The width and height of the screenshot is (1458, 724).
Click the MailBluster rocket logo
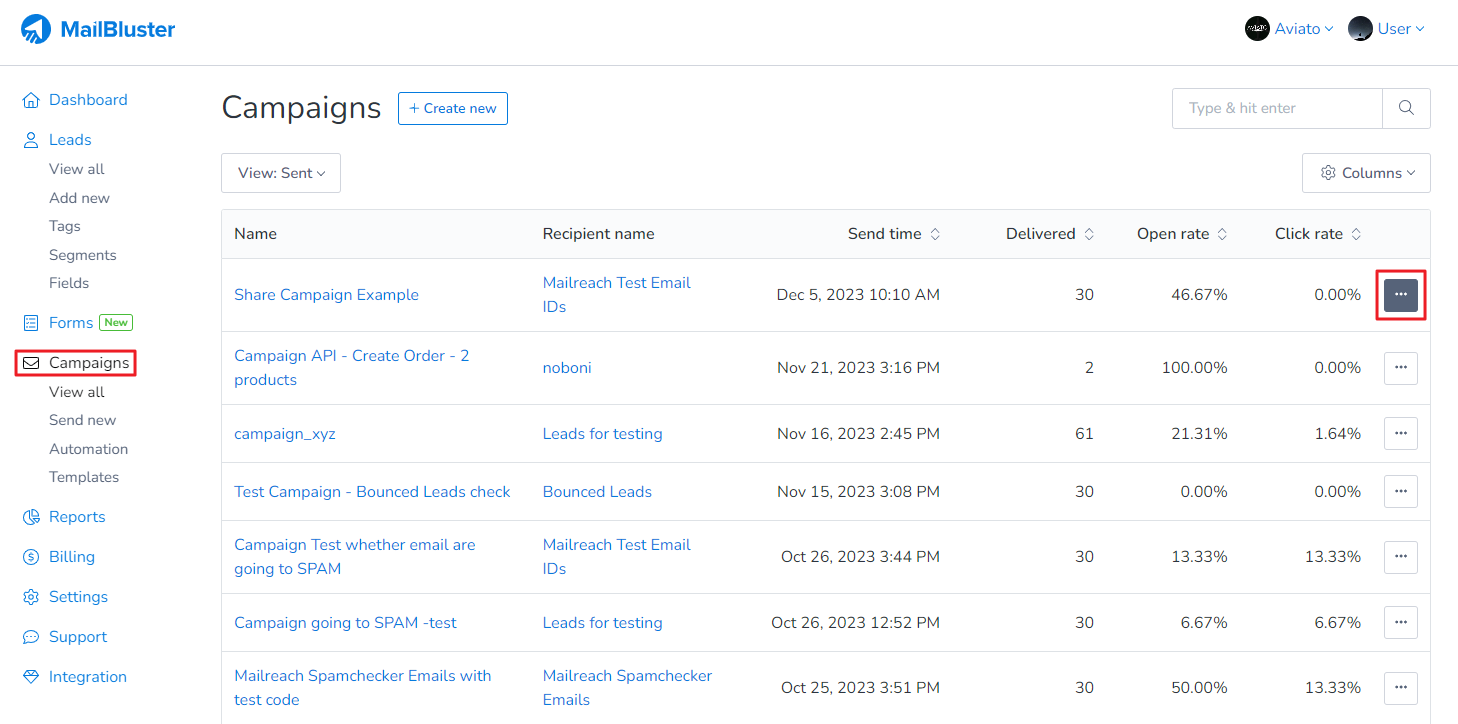[x=36, y=29]
